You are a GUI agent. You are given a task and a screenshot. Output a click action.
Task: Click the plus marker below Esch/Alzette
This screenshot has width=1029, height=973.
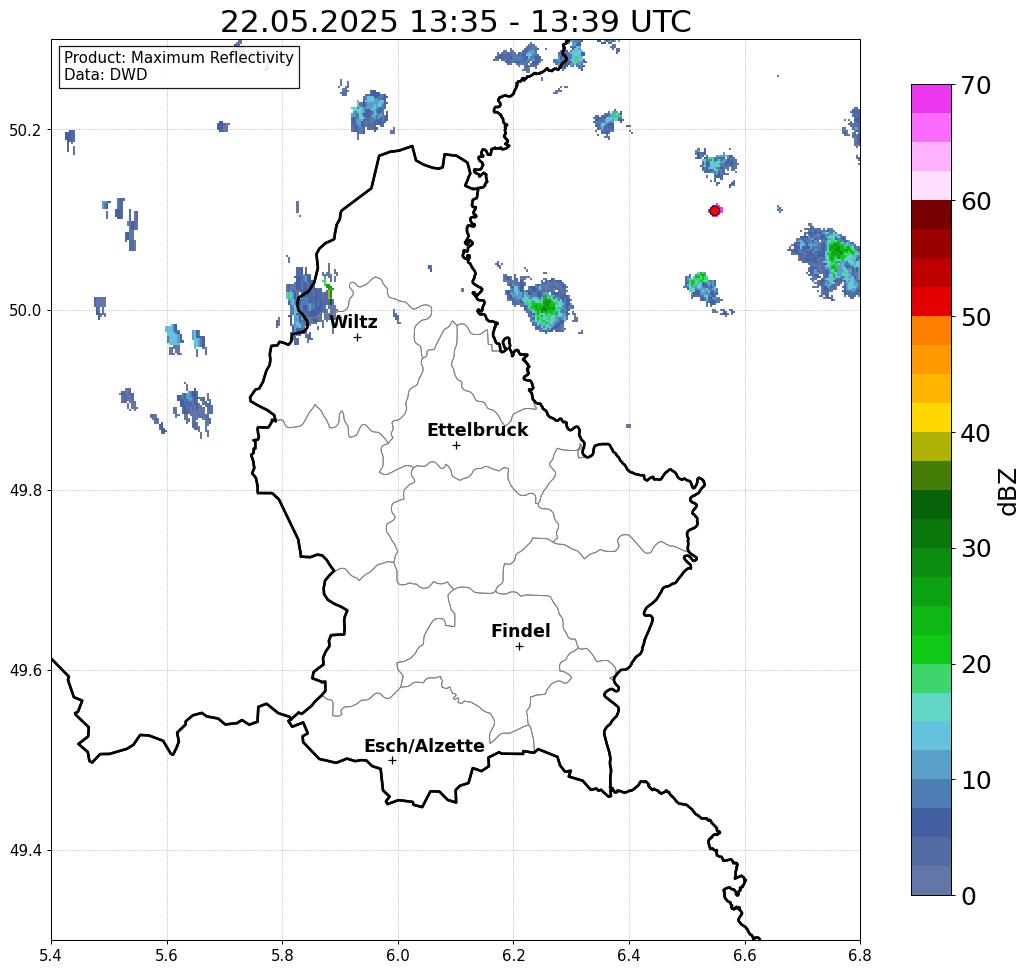pos(392,760)
